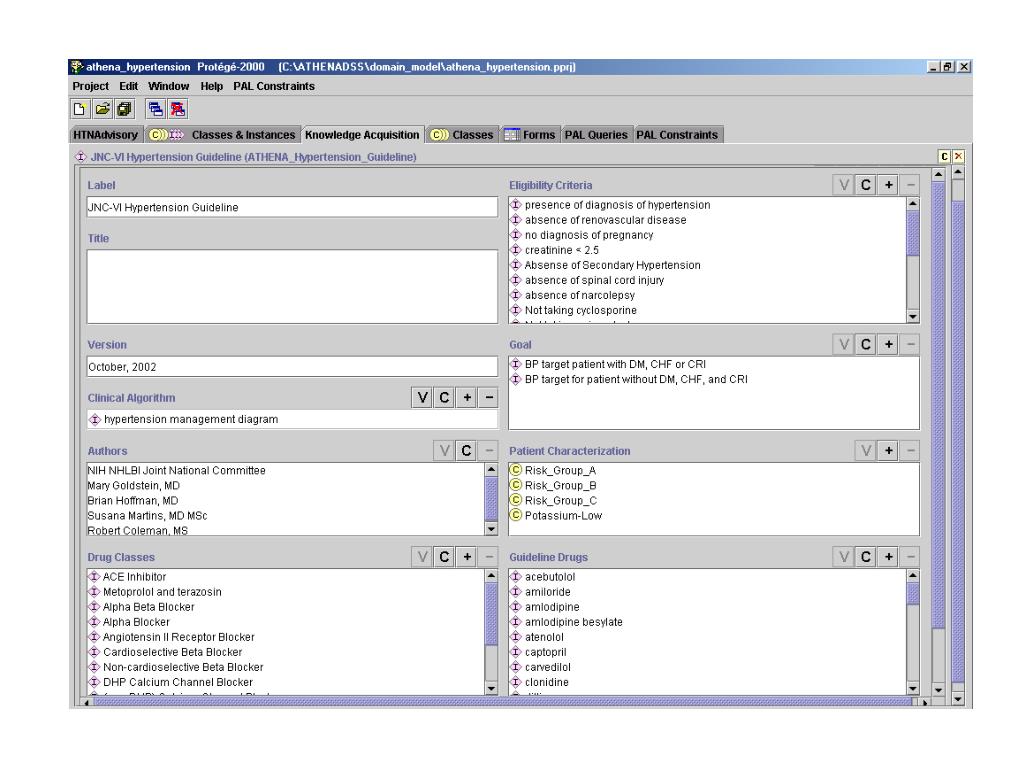Click the plus add button for Eligibility Criteria
The height and width of the screenshot is (768, 1024).
tap(888, 185)
